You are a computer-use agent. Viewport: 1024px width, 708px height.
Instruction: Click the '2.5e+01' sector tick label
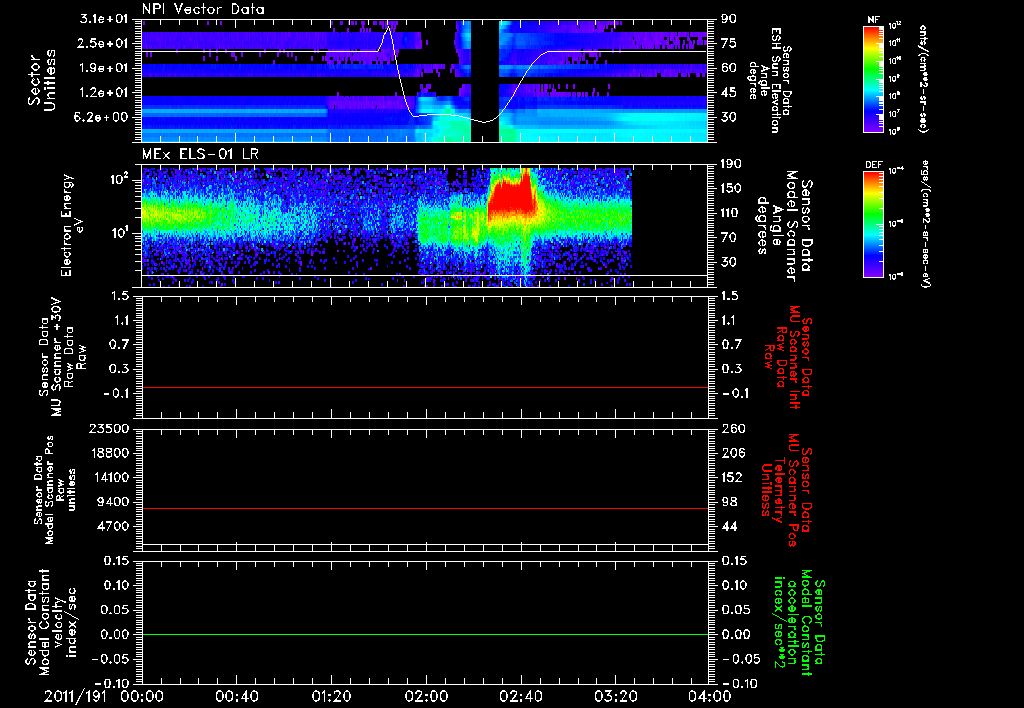click(x=104, y=43)
